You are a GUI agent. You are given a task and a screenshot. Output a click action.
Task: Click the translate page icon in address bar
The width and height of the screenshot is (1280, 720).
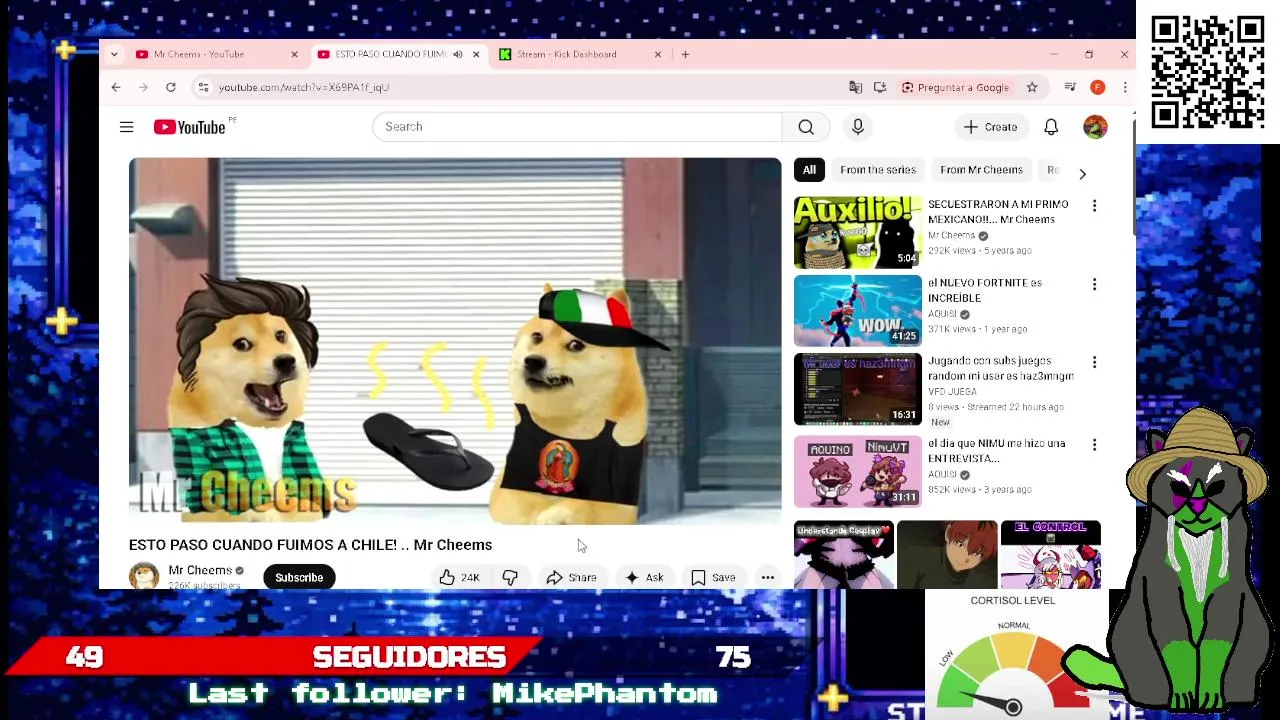tap(855, 87)
